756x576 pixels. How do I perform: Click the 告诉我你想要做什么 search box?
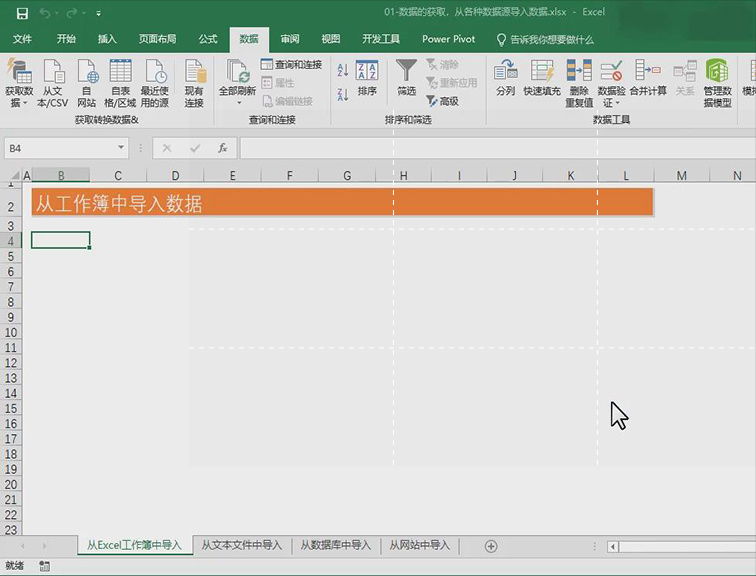[545, 40]
